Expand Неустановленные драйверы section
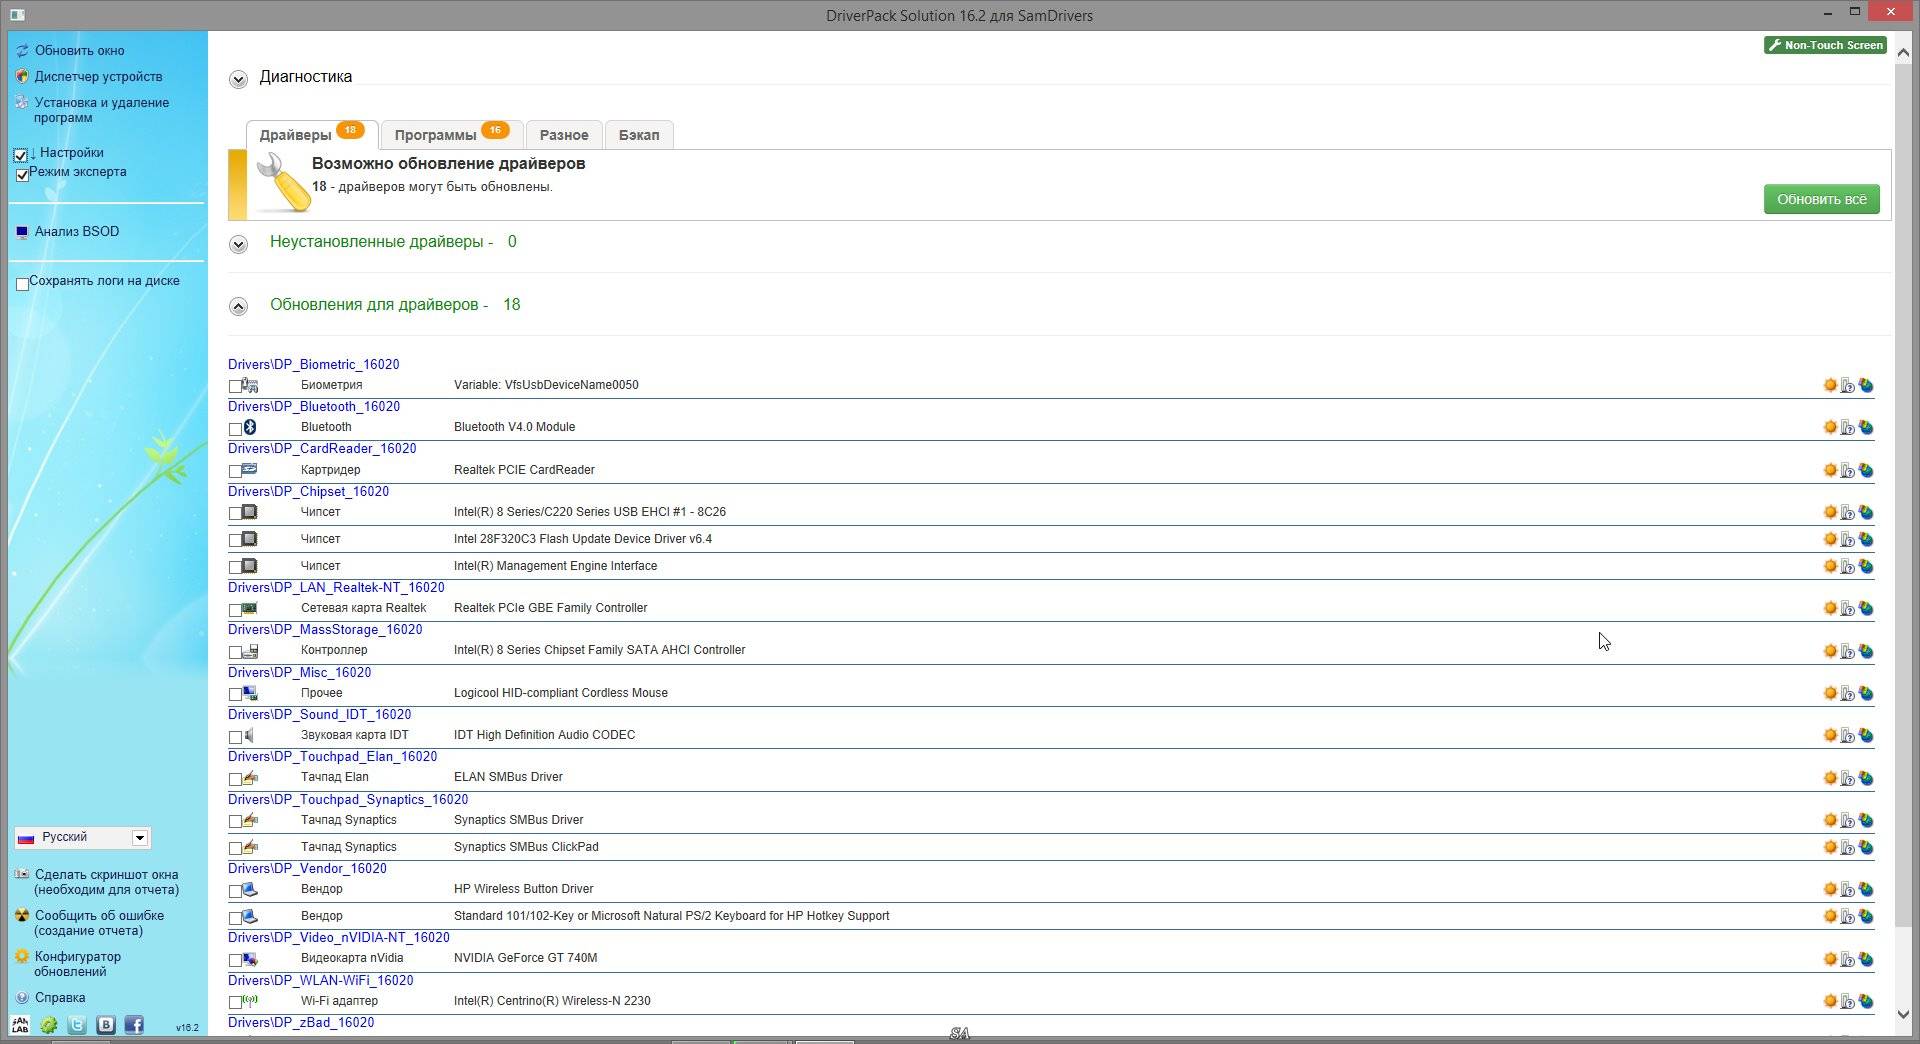This screenshot has width=1920, height=1044. (x=238, y=244)
